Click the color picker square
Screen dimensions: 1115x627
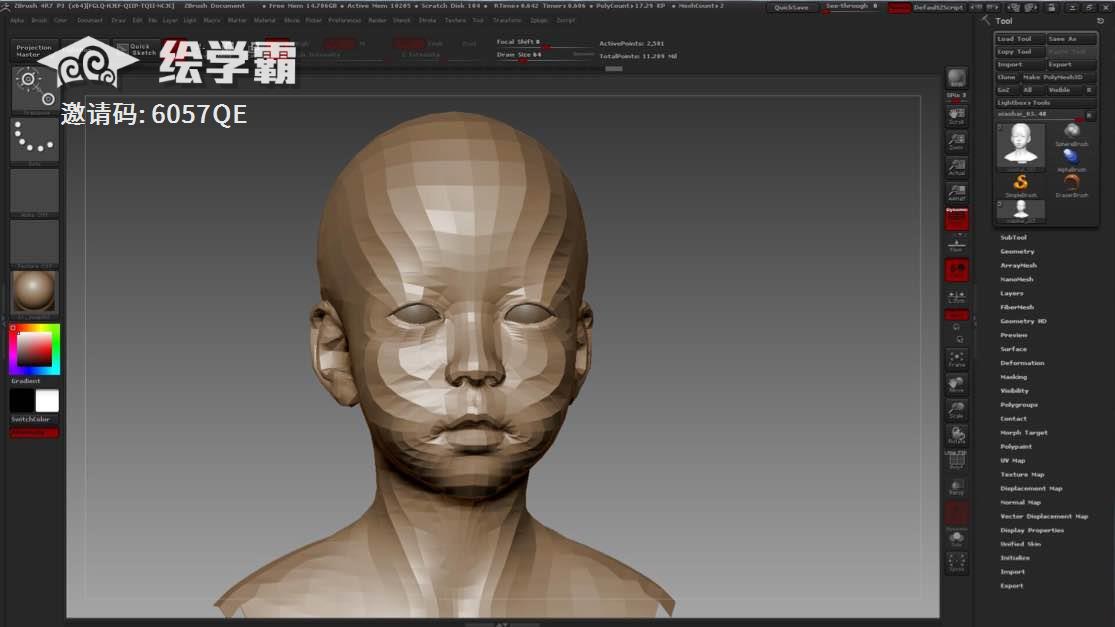(x=34, y=349)
